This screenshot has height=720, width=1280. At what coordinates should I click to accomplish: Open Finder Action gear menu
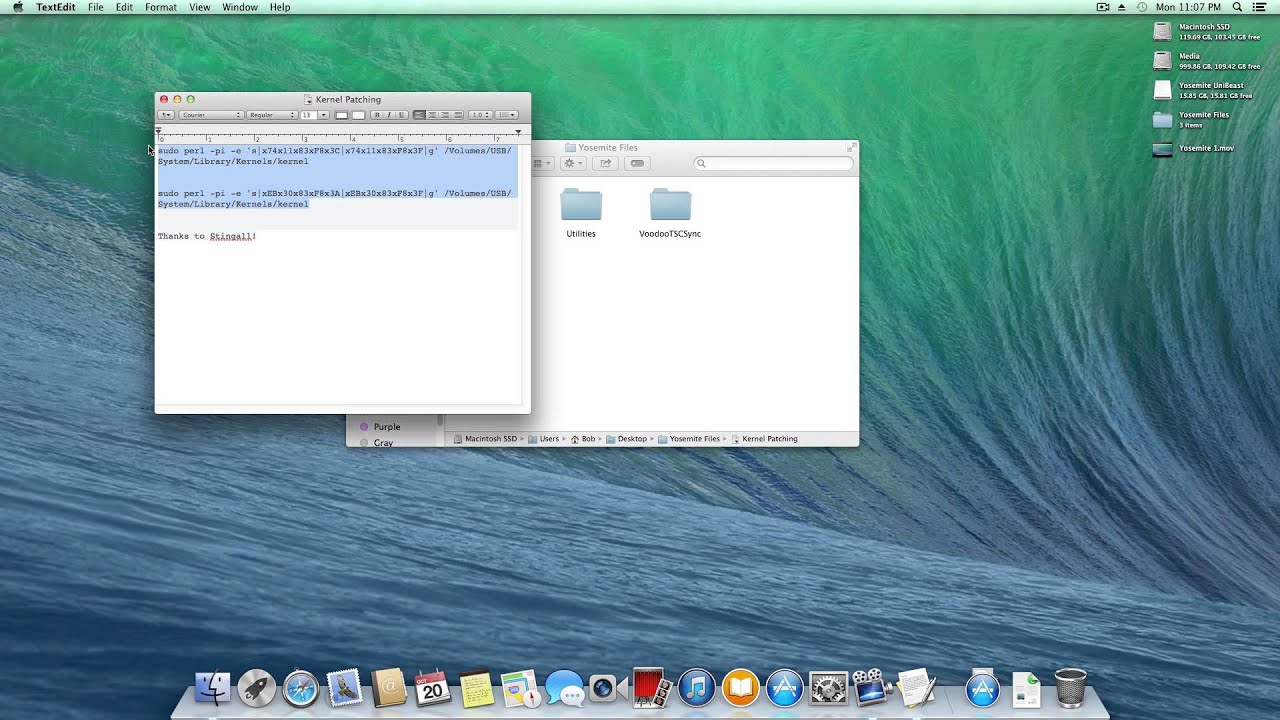[573, 163]
